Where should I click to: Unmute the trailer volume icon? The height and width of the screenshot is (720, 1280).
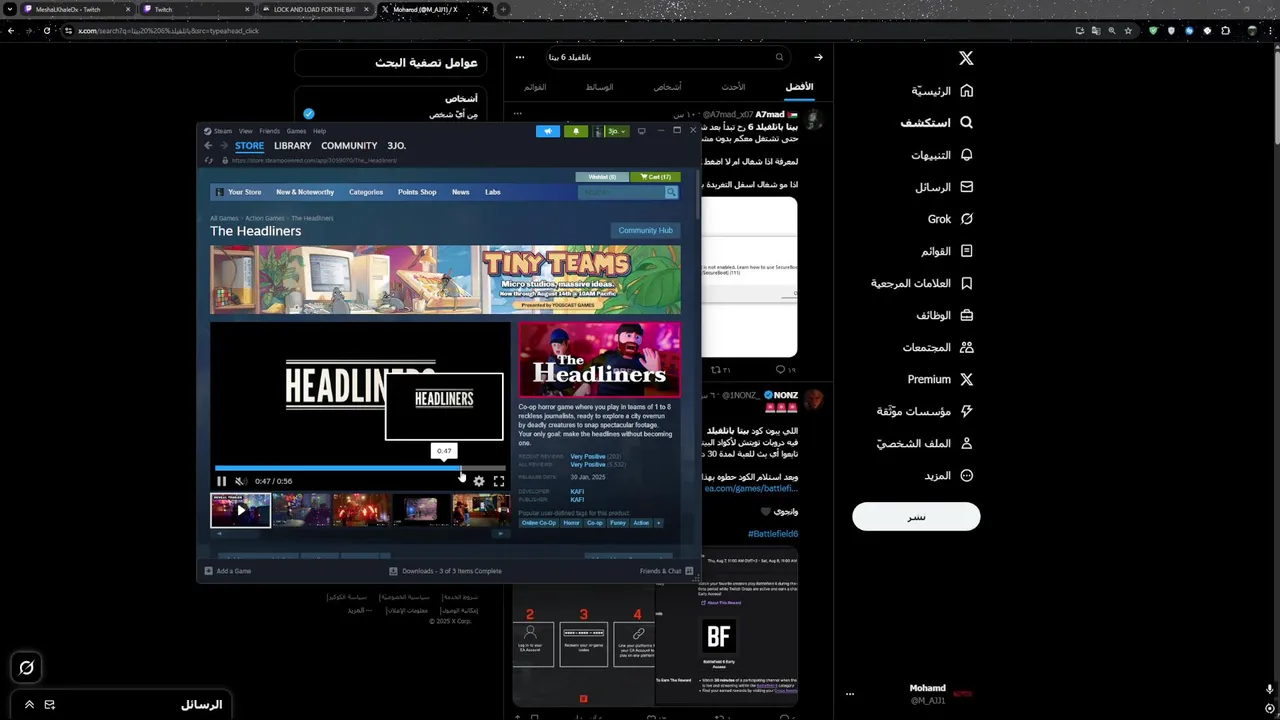241,481
